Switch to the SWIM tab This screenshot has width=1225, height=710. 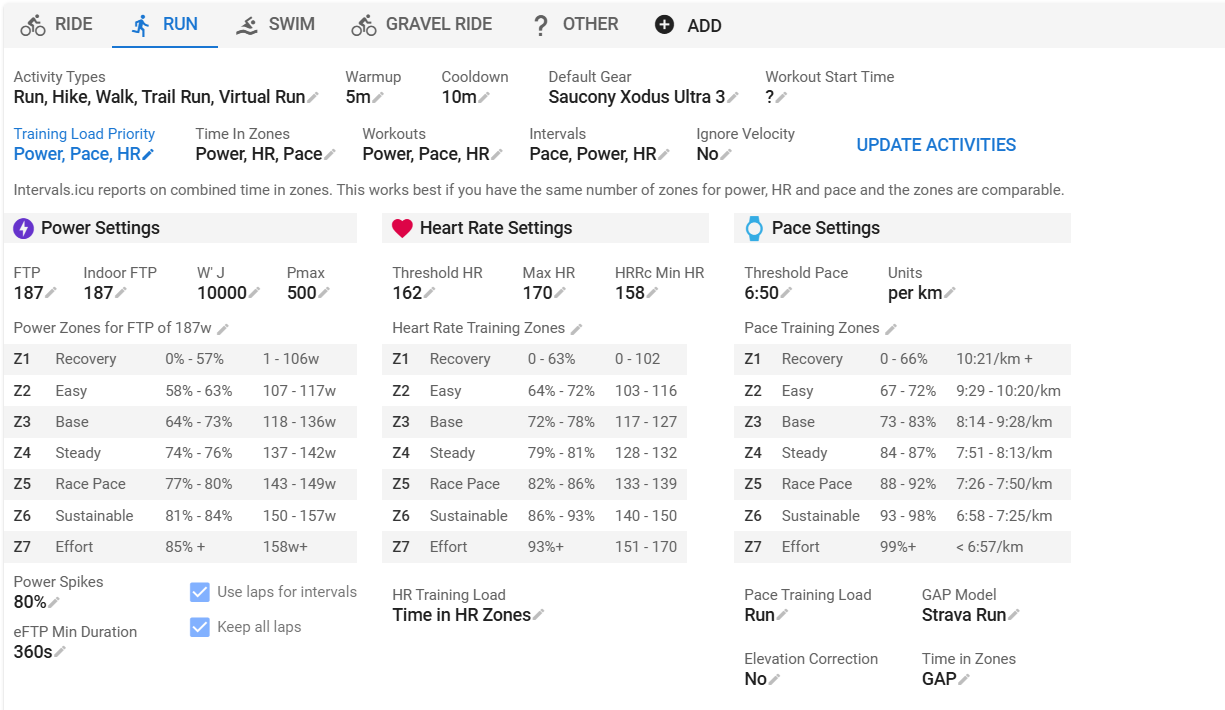point(276,25)
